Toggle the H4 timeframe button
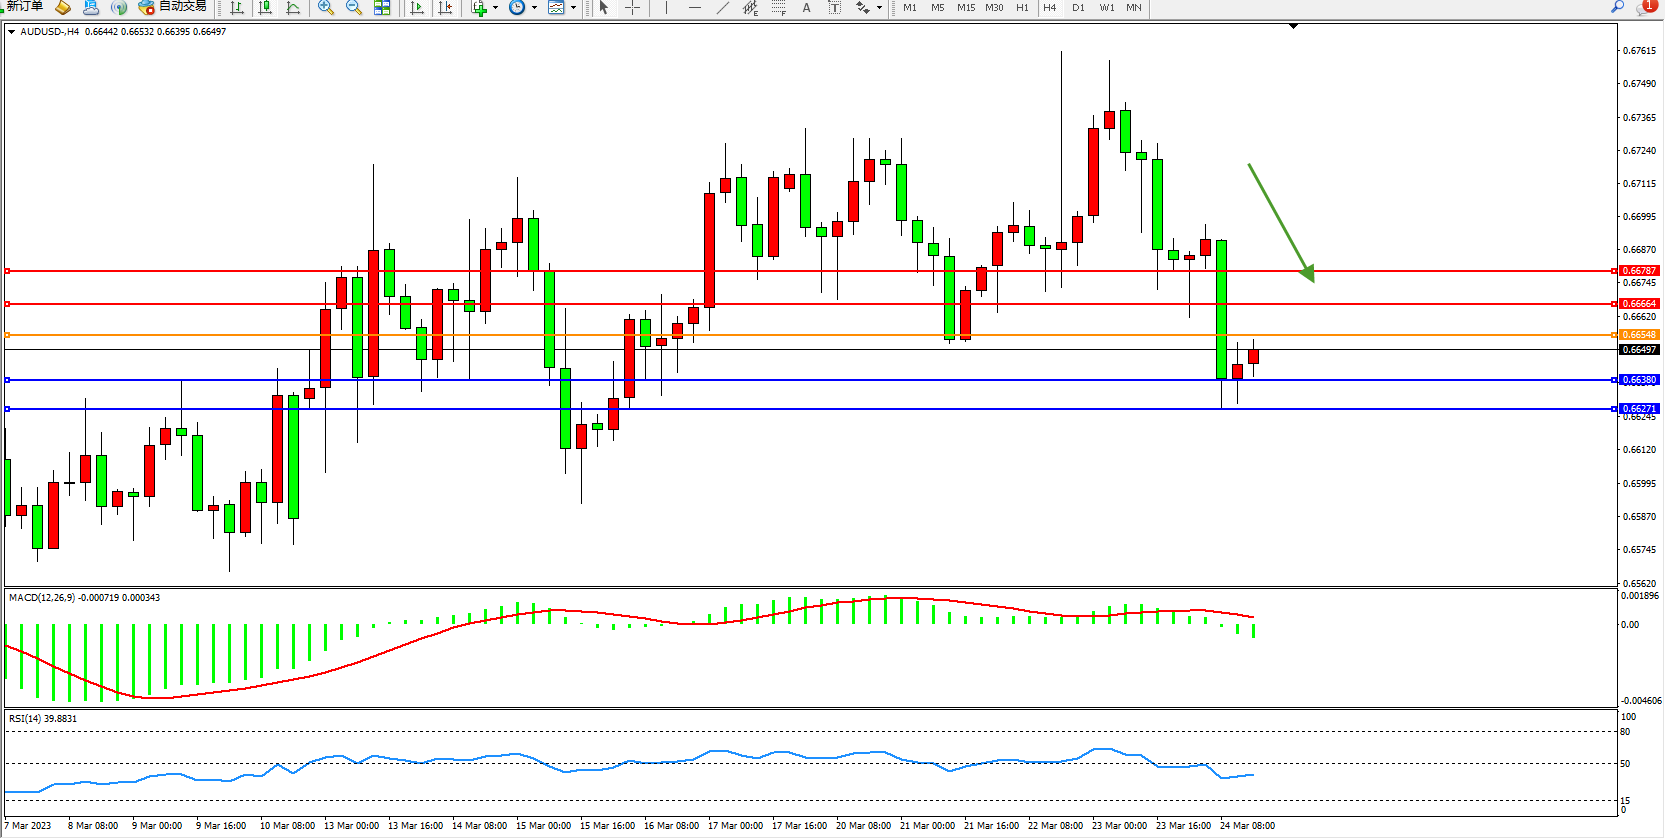This screenshot has width=1665, height=839. pyautogui.click(x=1050, y=8)
